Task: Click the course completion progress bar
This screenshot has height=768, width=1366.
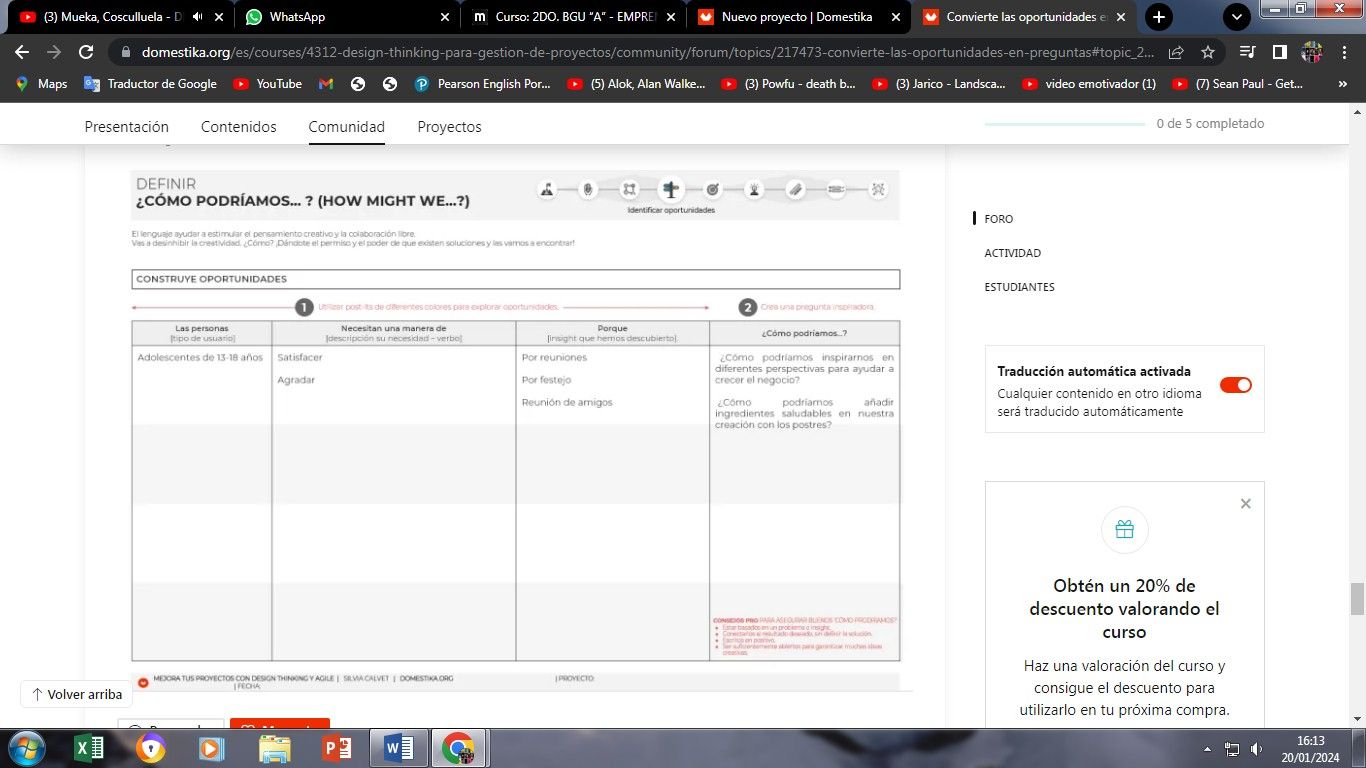Action: [1065, 124]
